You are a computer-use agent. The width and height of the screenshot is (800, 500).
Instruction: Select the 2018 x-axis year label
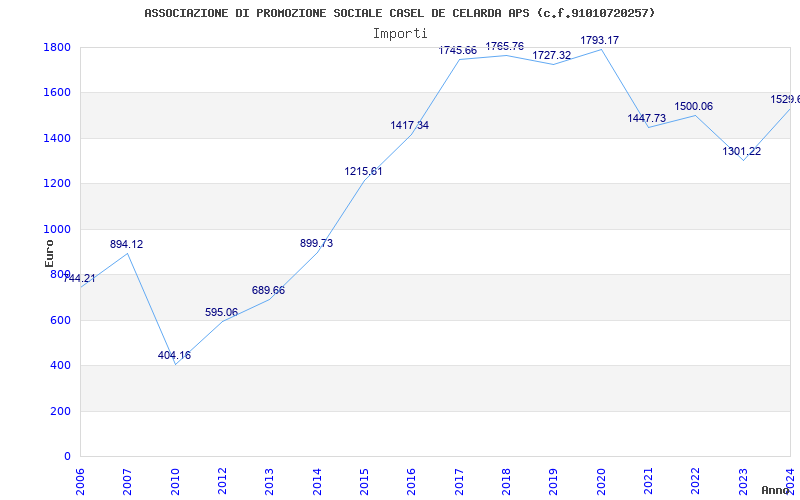(x=506, y=481)
